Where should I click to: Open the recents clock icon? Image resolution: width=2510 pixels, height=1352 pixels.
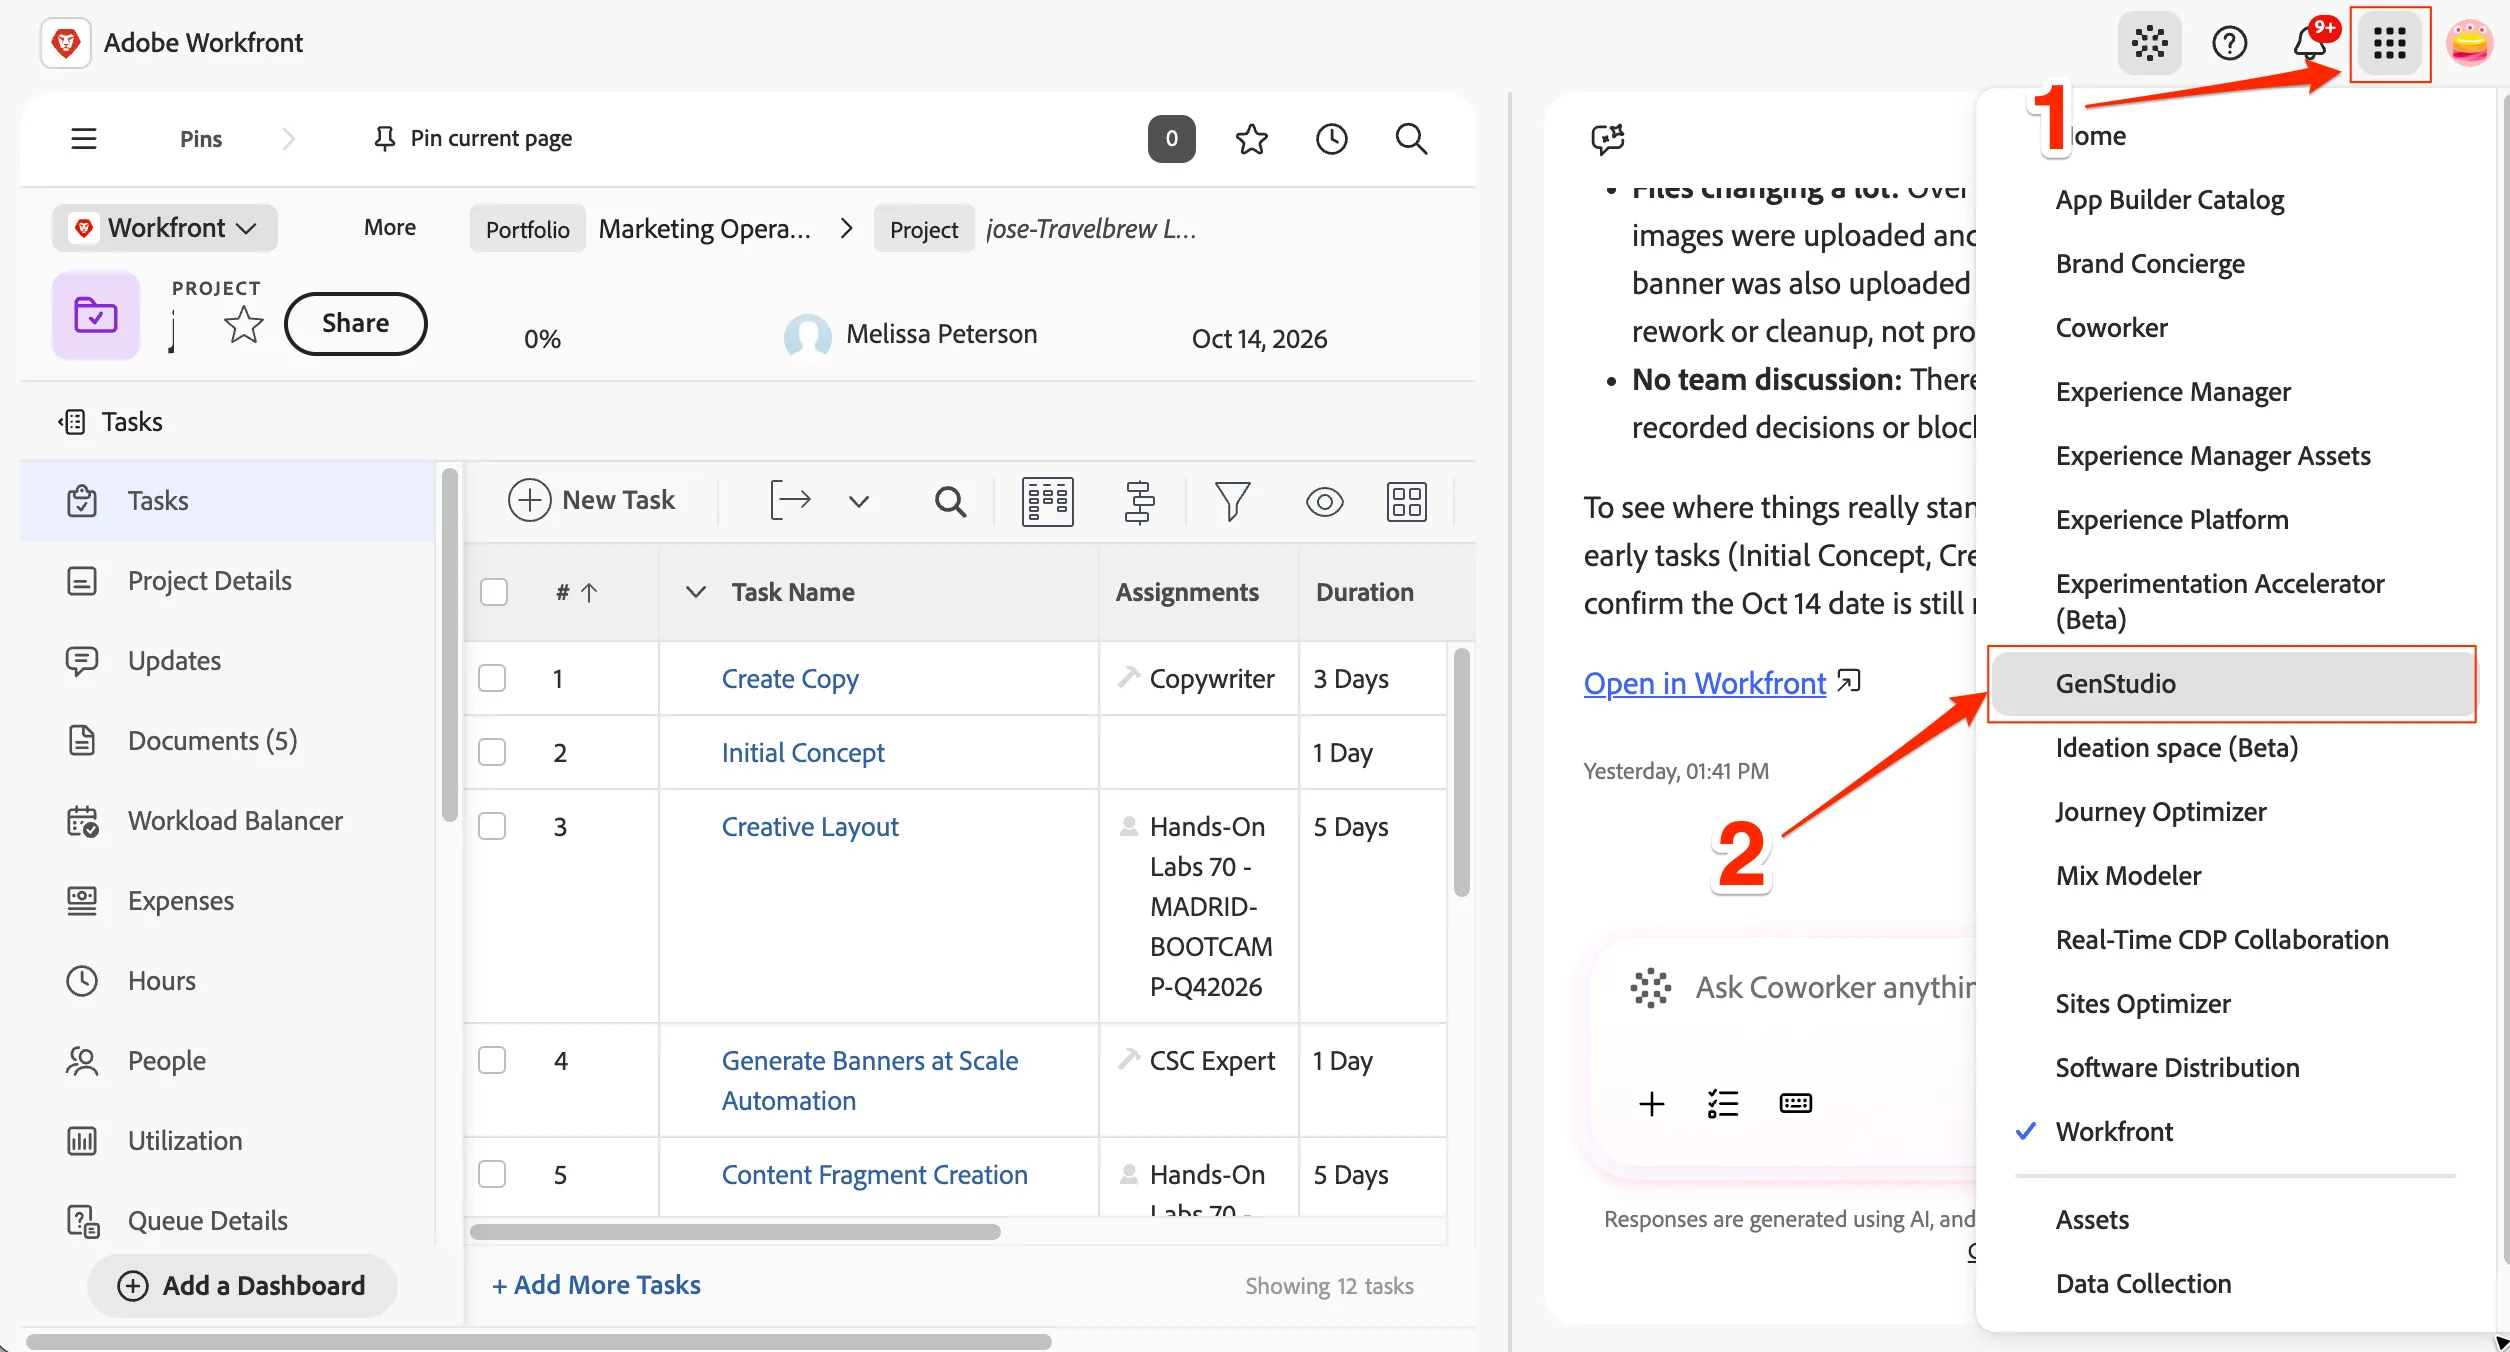tap(1331, 138)
